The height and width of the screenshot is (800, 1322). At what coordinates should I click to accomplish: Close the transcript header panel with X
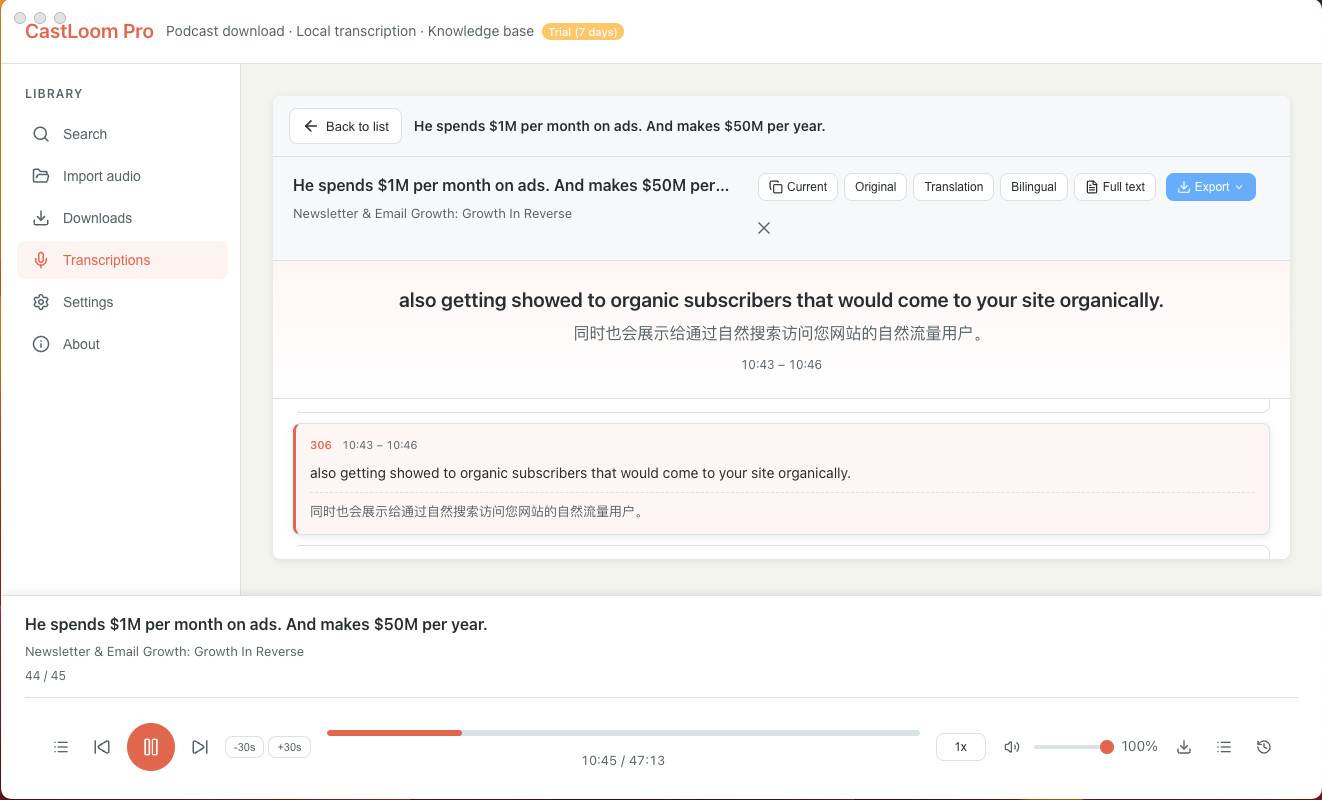point(764,228)
